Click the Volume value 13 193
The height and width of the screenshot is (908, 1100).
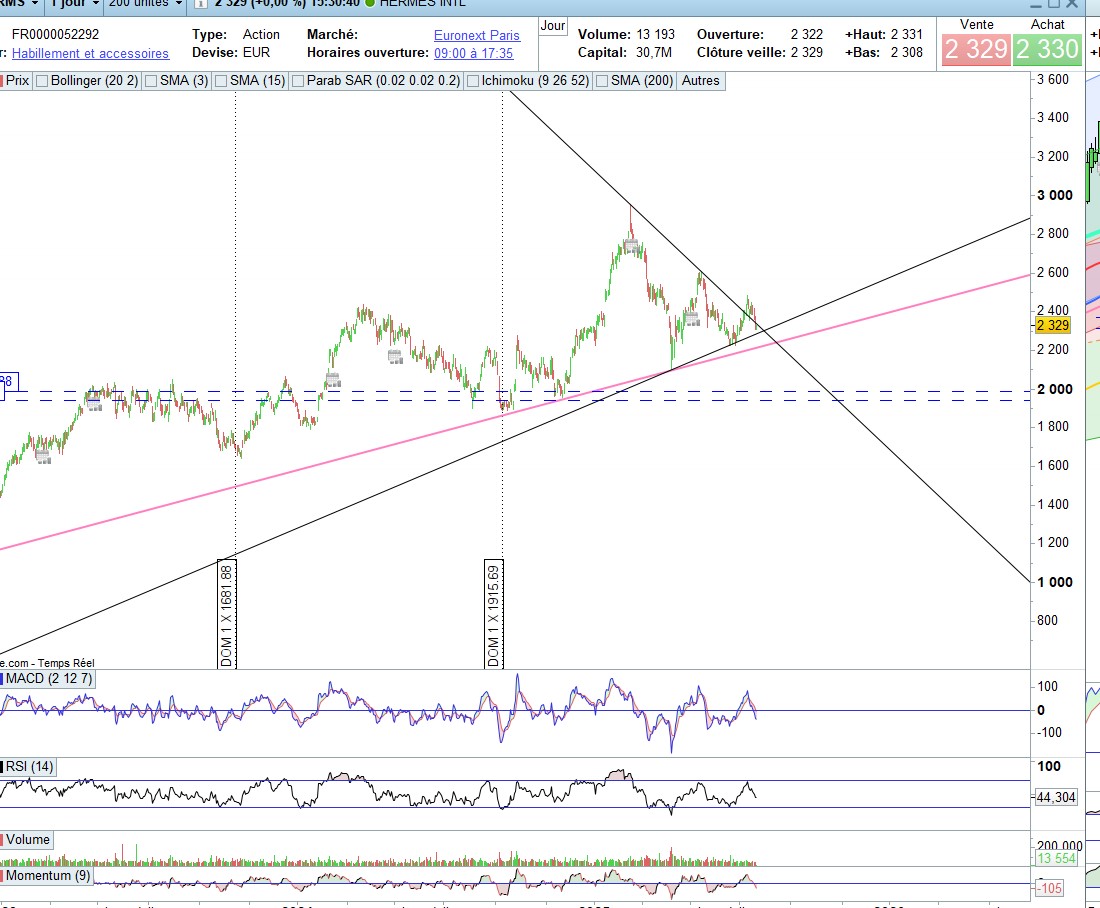(x=655, y=34)
